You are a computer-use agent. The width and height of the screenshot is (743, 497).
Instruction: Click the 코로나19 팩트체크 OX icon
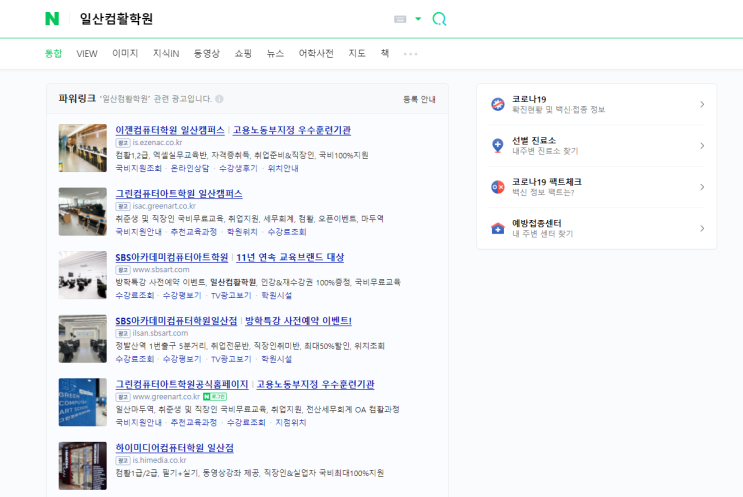tap(498, 187)
